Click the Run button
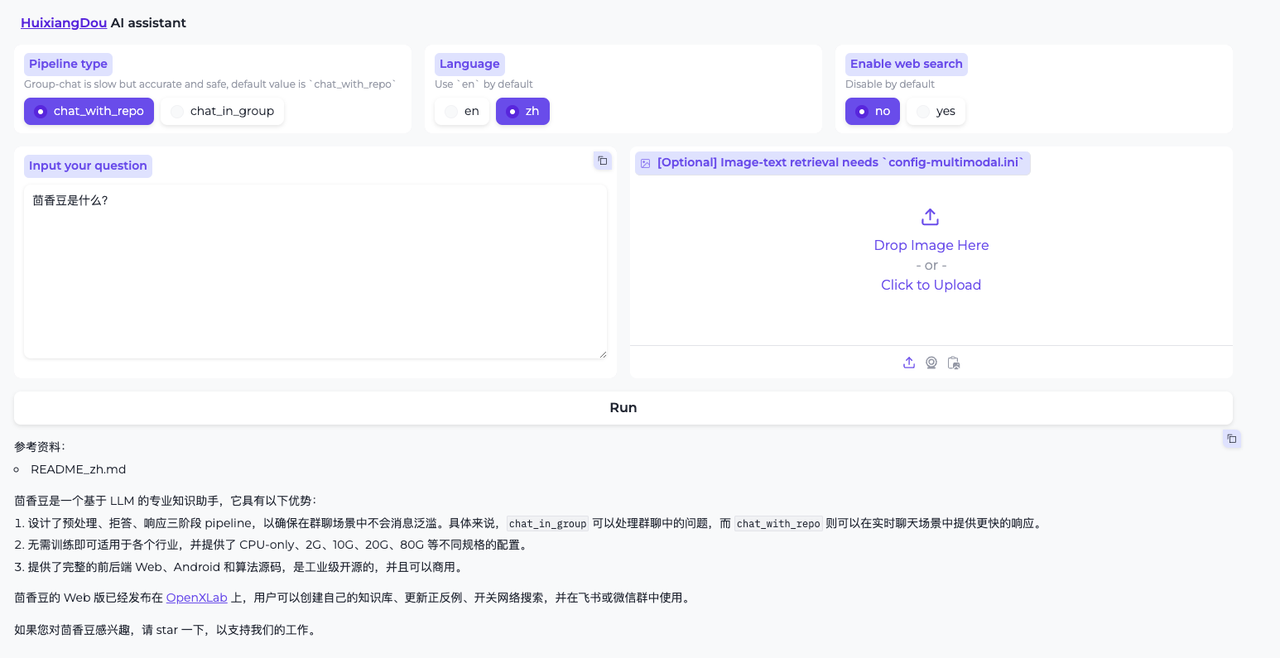Viewport: 1280px width, 658px height. point(623,408)
